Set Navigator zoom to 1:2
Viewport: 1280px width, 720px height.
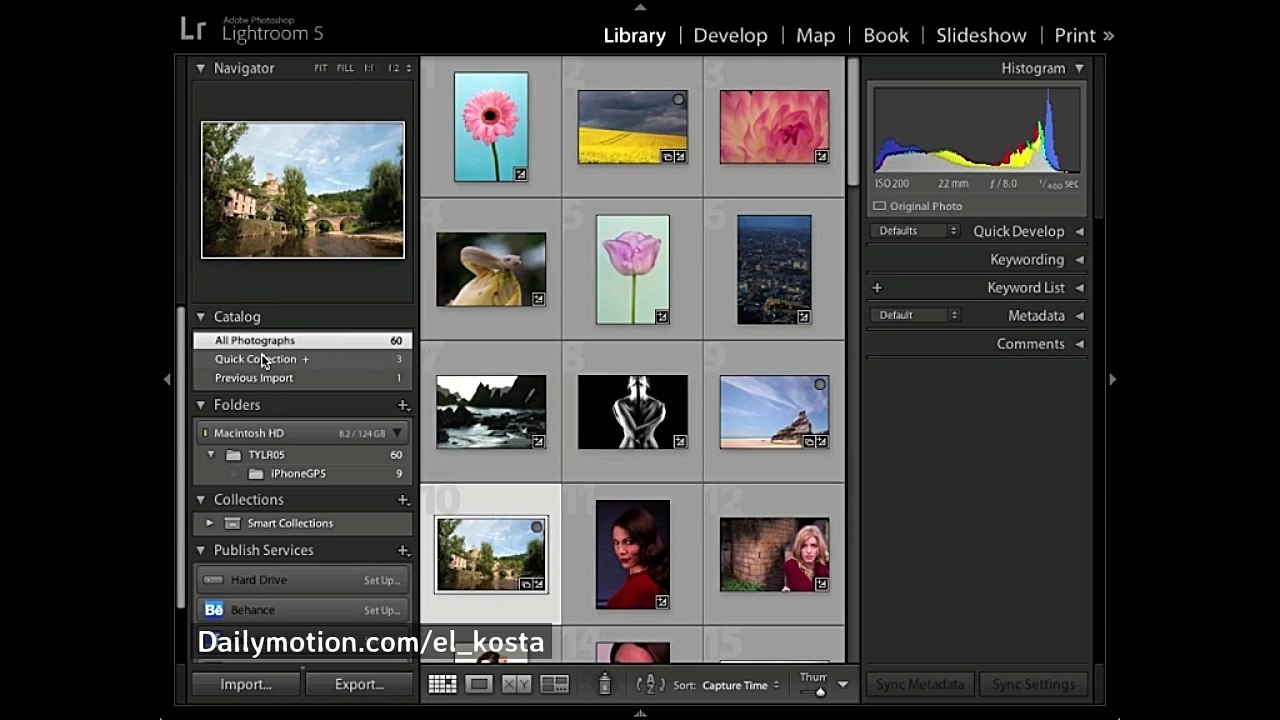tap(393, 68)
